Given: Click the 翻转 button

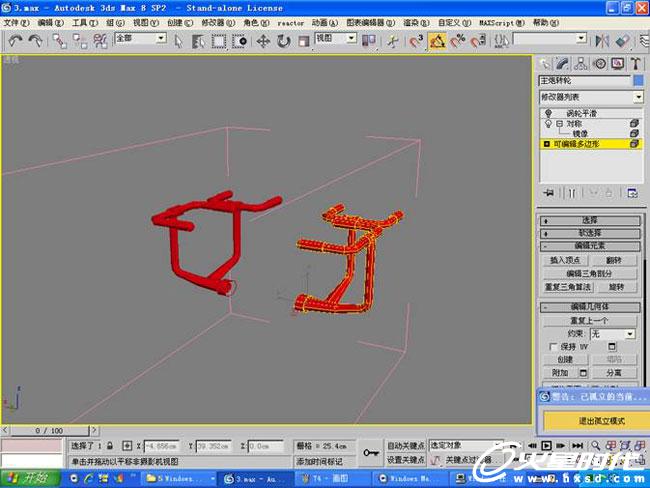Looking at the screenshot, I should [x=614, y=260].
